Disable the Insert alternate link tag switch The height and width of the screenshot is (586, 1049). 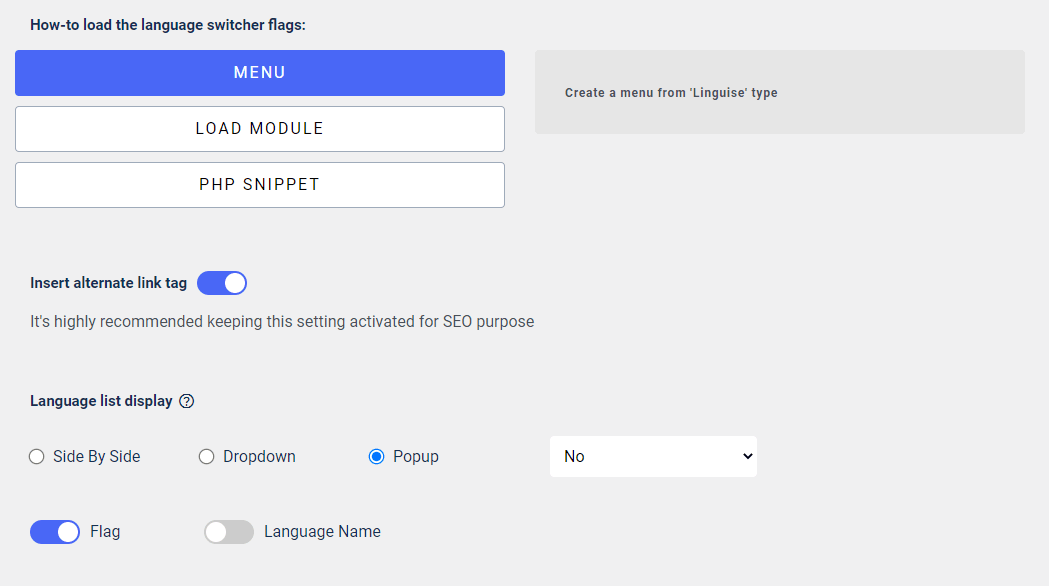click(222, 283)
